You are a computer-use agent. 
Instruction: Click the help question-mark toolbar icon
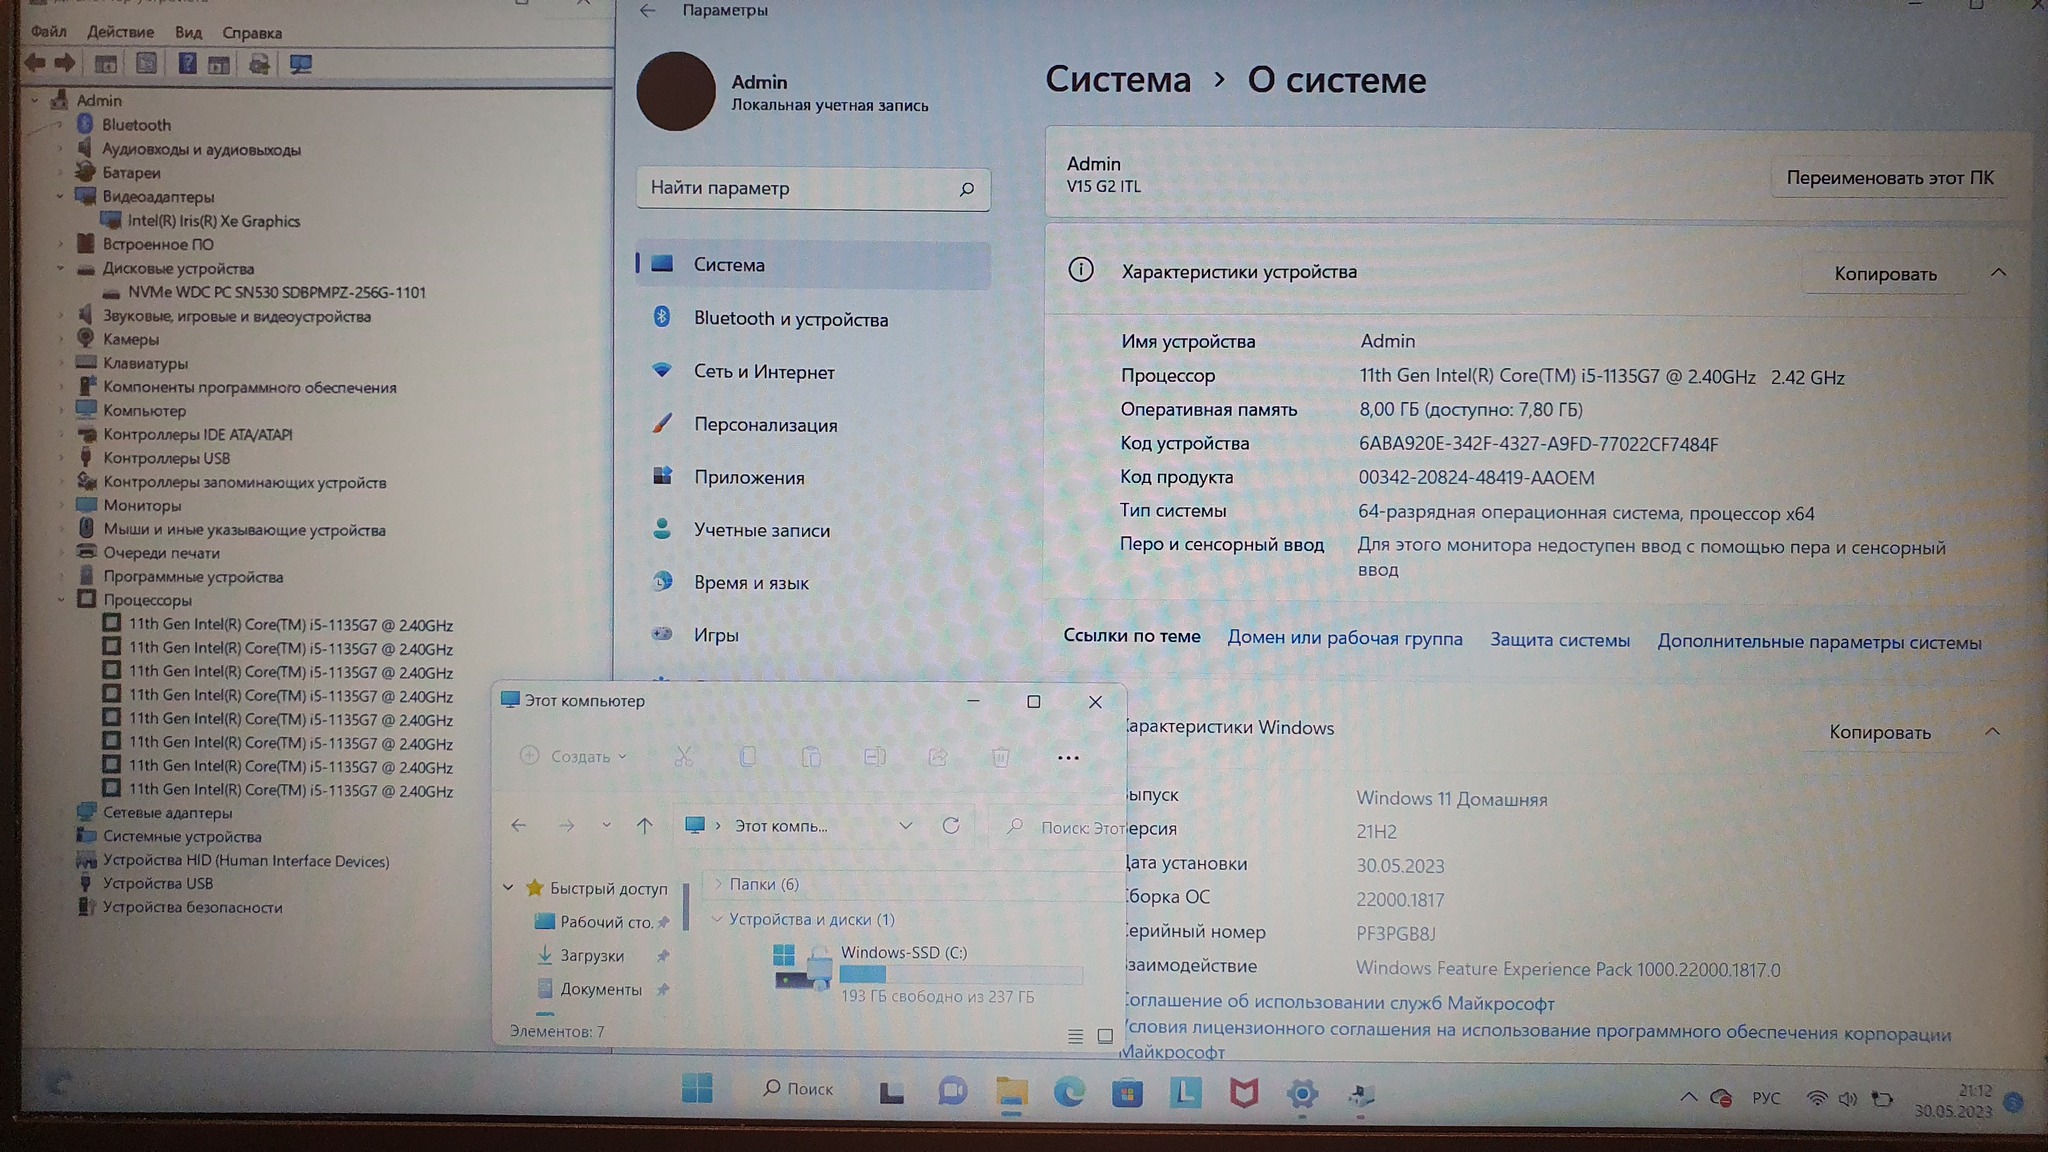pos(187,64)
